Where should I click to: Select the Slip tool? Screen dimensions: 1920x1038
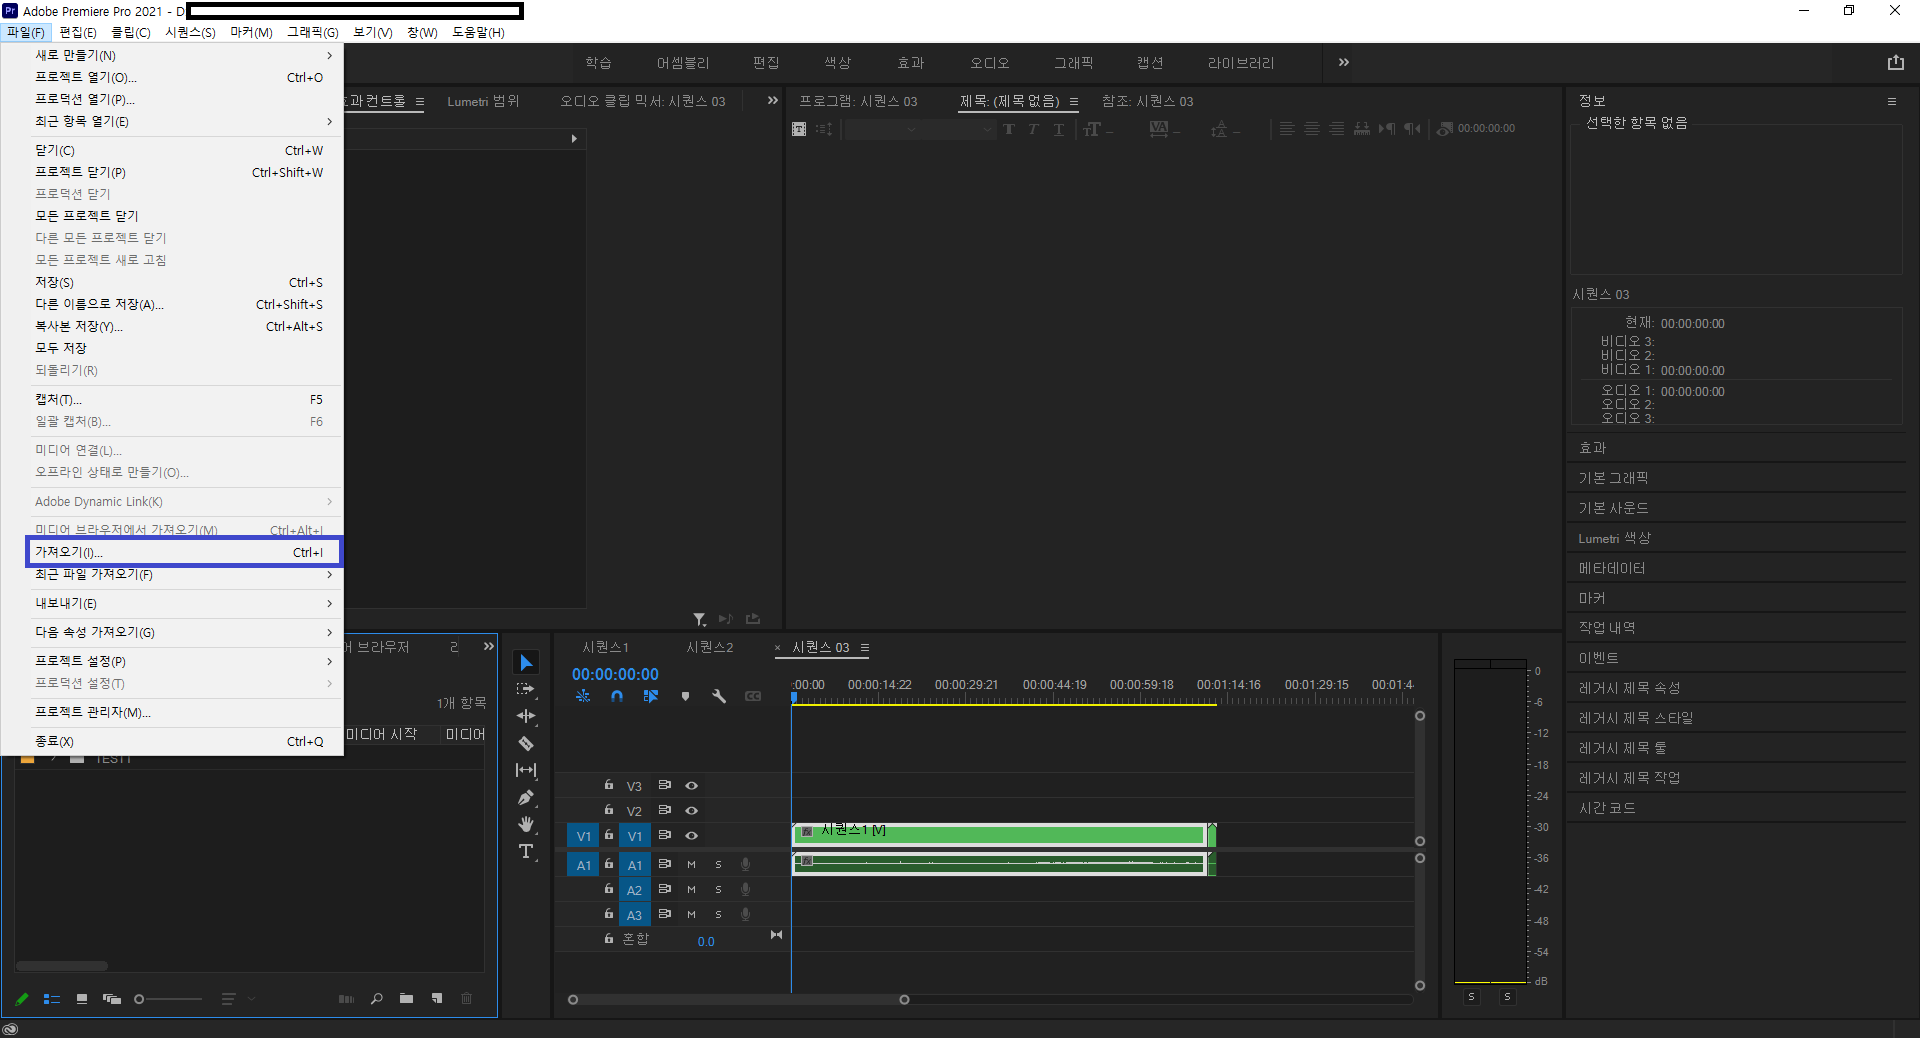(526, 770)
